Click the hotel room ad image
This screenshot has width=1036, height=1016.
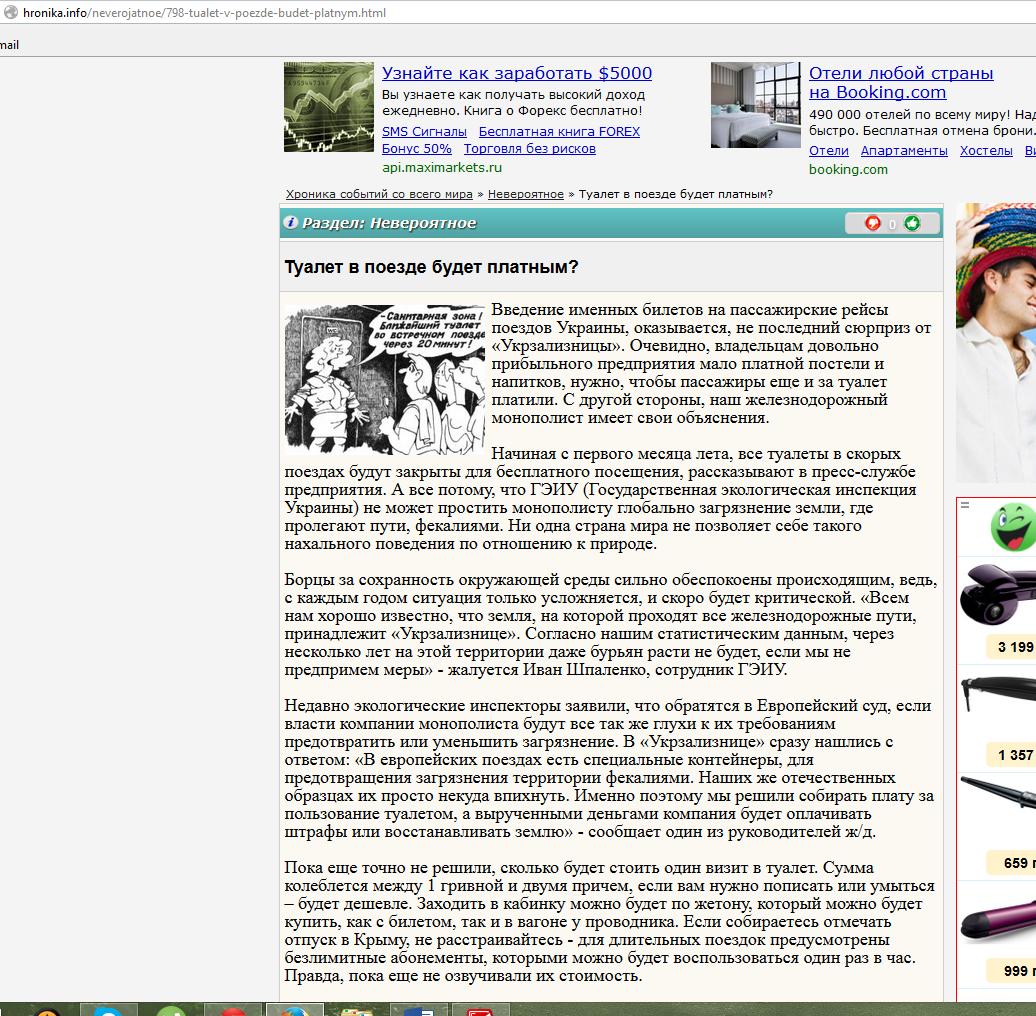tap(756, 105)
